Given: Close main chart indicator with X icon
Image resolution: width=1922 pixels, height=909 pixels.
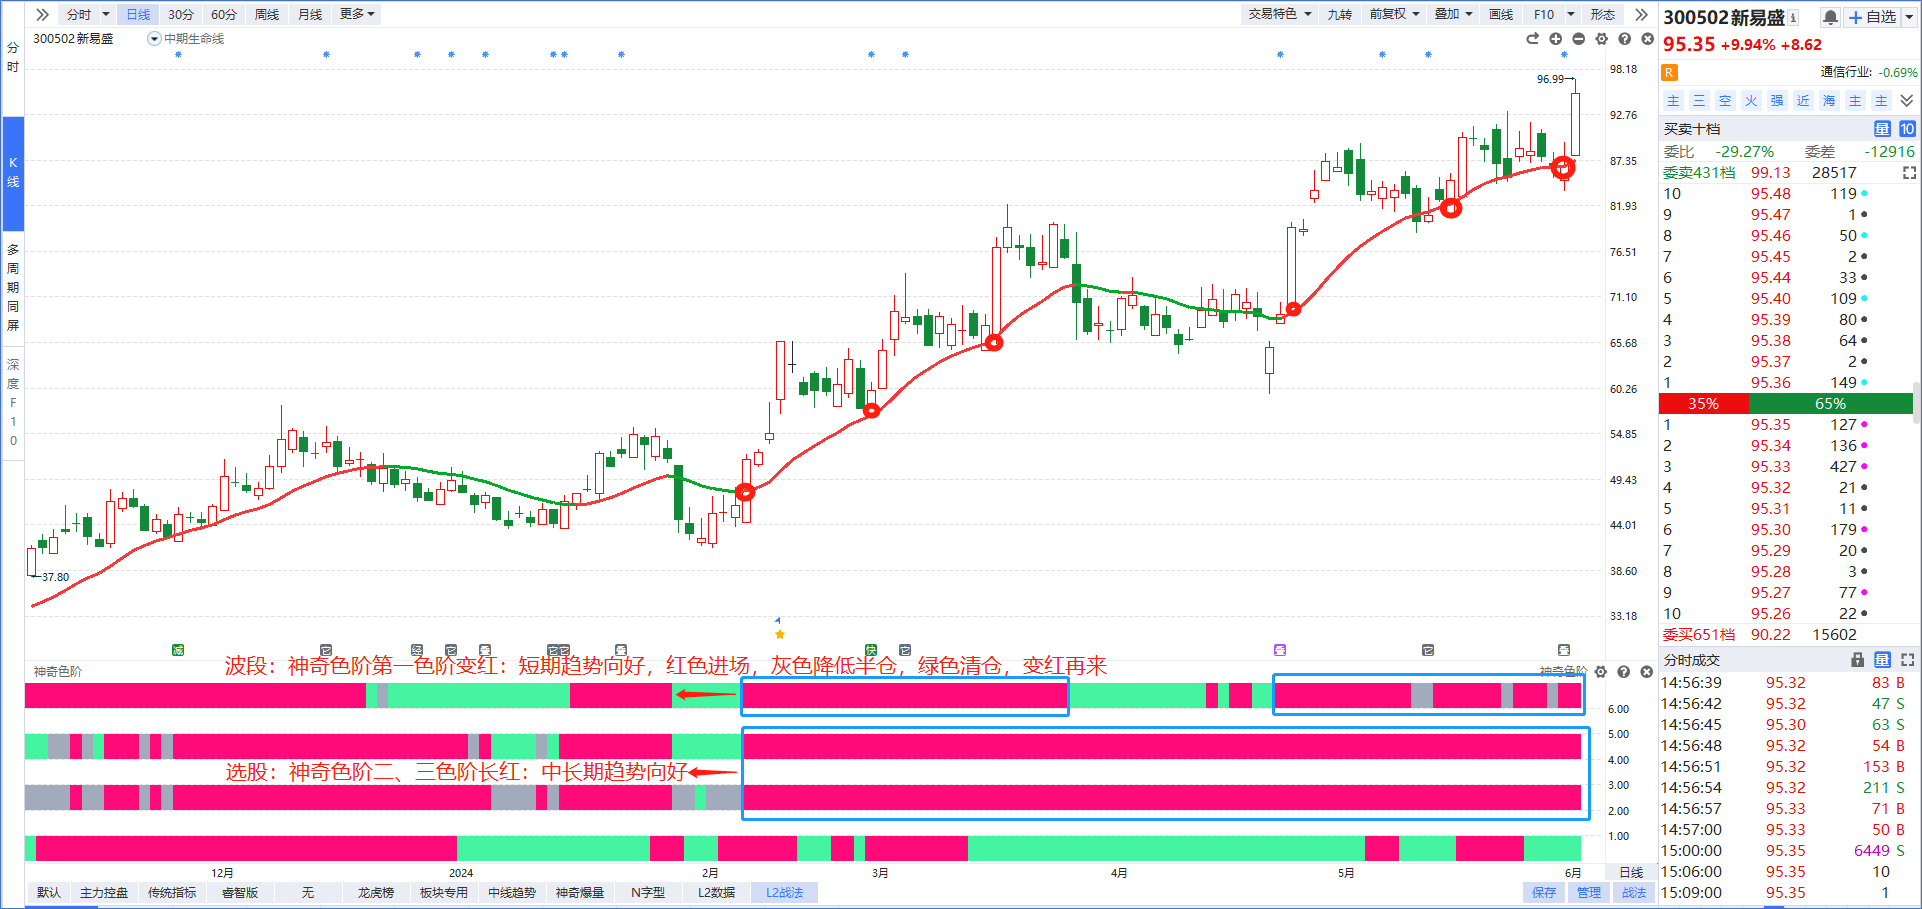Looking at the screenshot, I should tap(1647, 39).
